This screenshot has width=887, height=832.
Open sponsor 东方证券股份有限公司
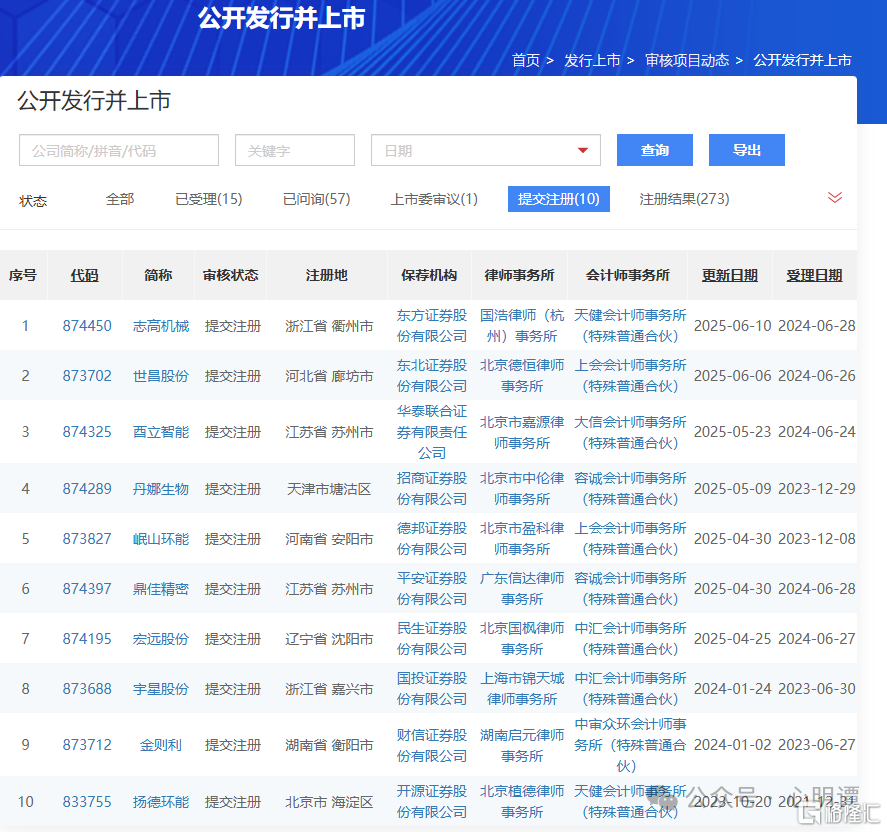(432, 326)
